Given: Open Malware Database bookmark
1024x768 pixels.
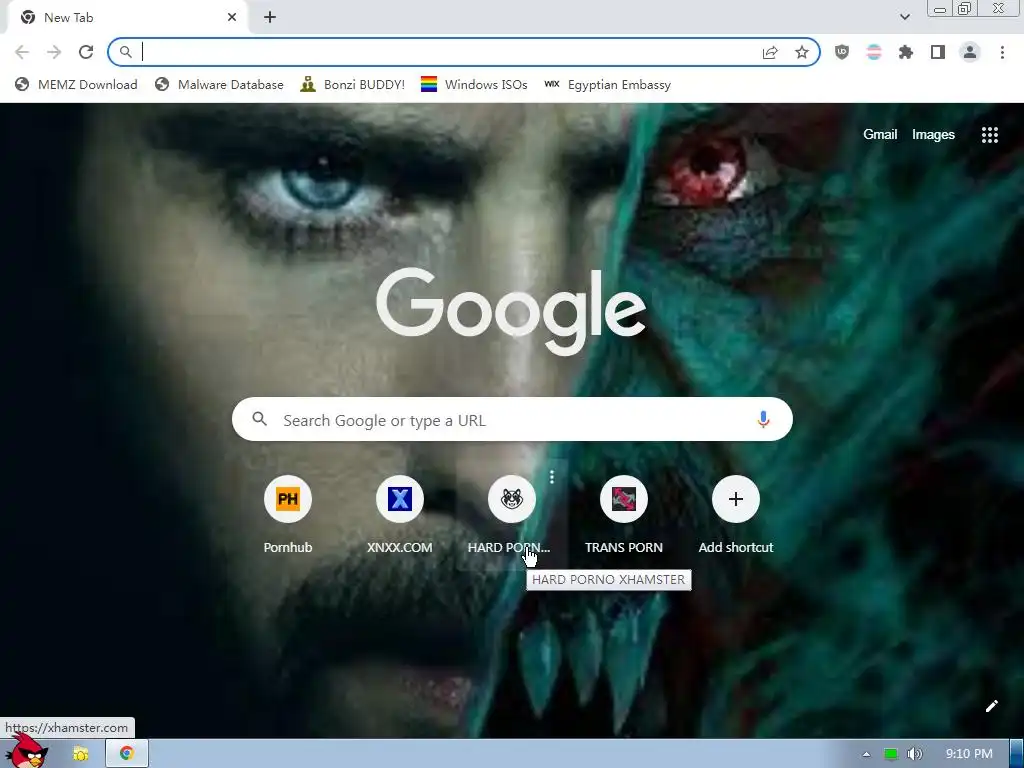Looking at the screenshot, I should pos(219,84).
